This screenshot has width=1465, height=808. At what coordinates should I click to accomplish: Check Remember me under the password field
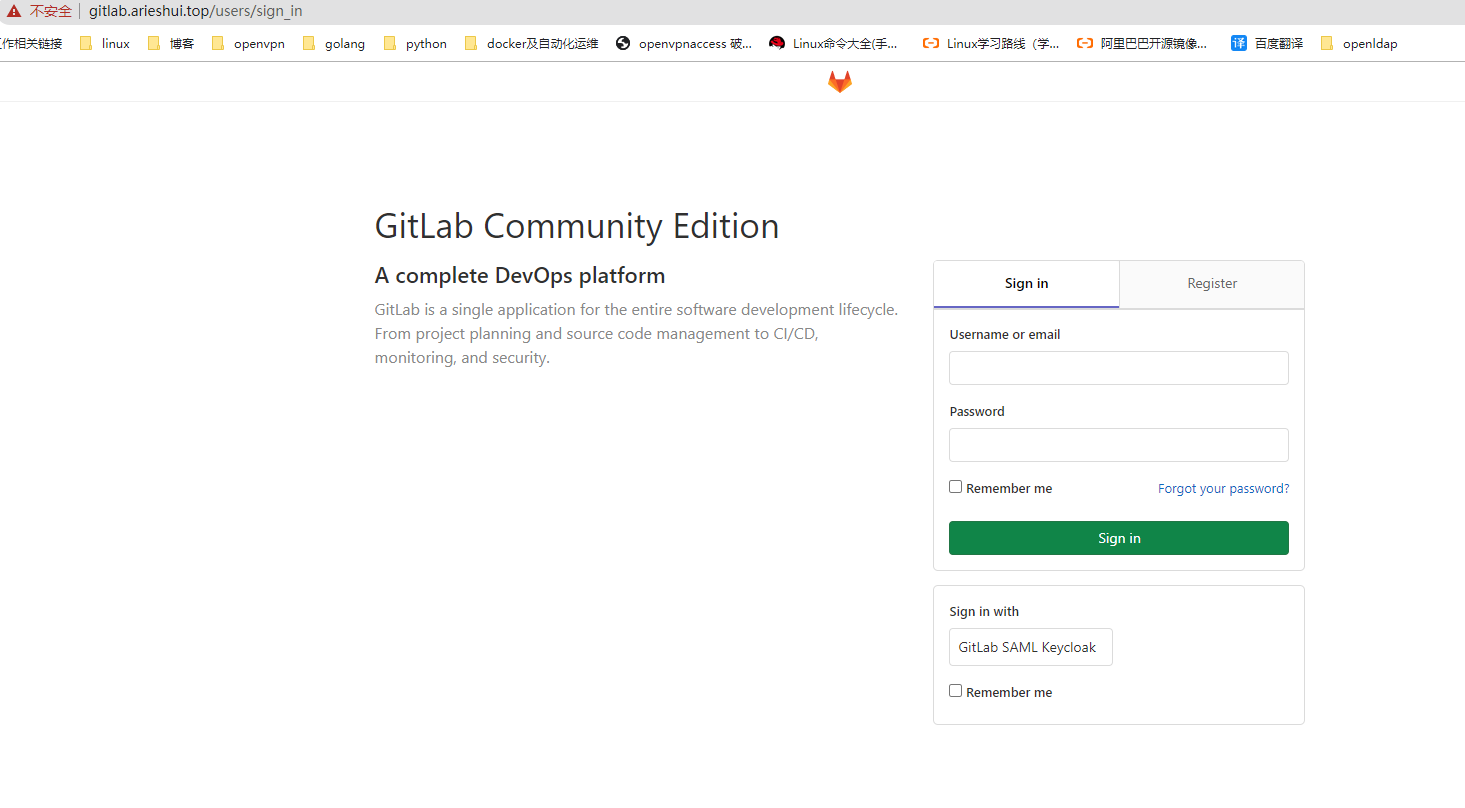[955, 486]
